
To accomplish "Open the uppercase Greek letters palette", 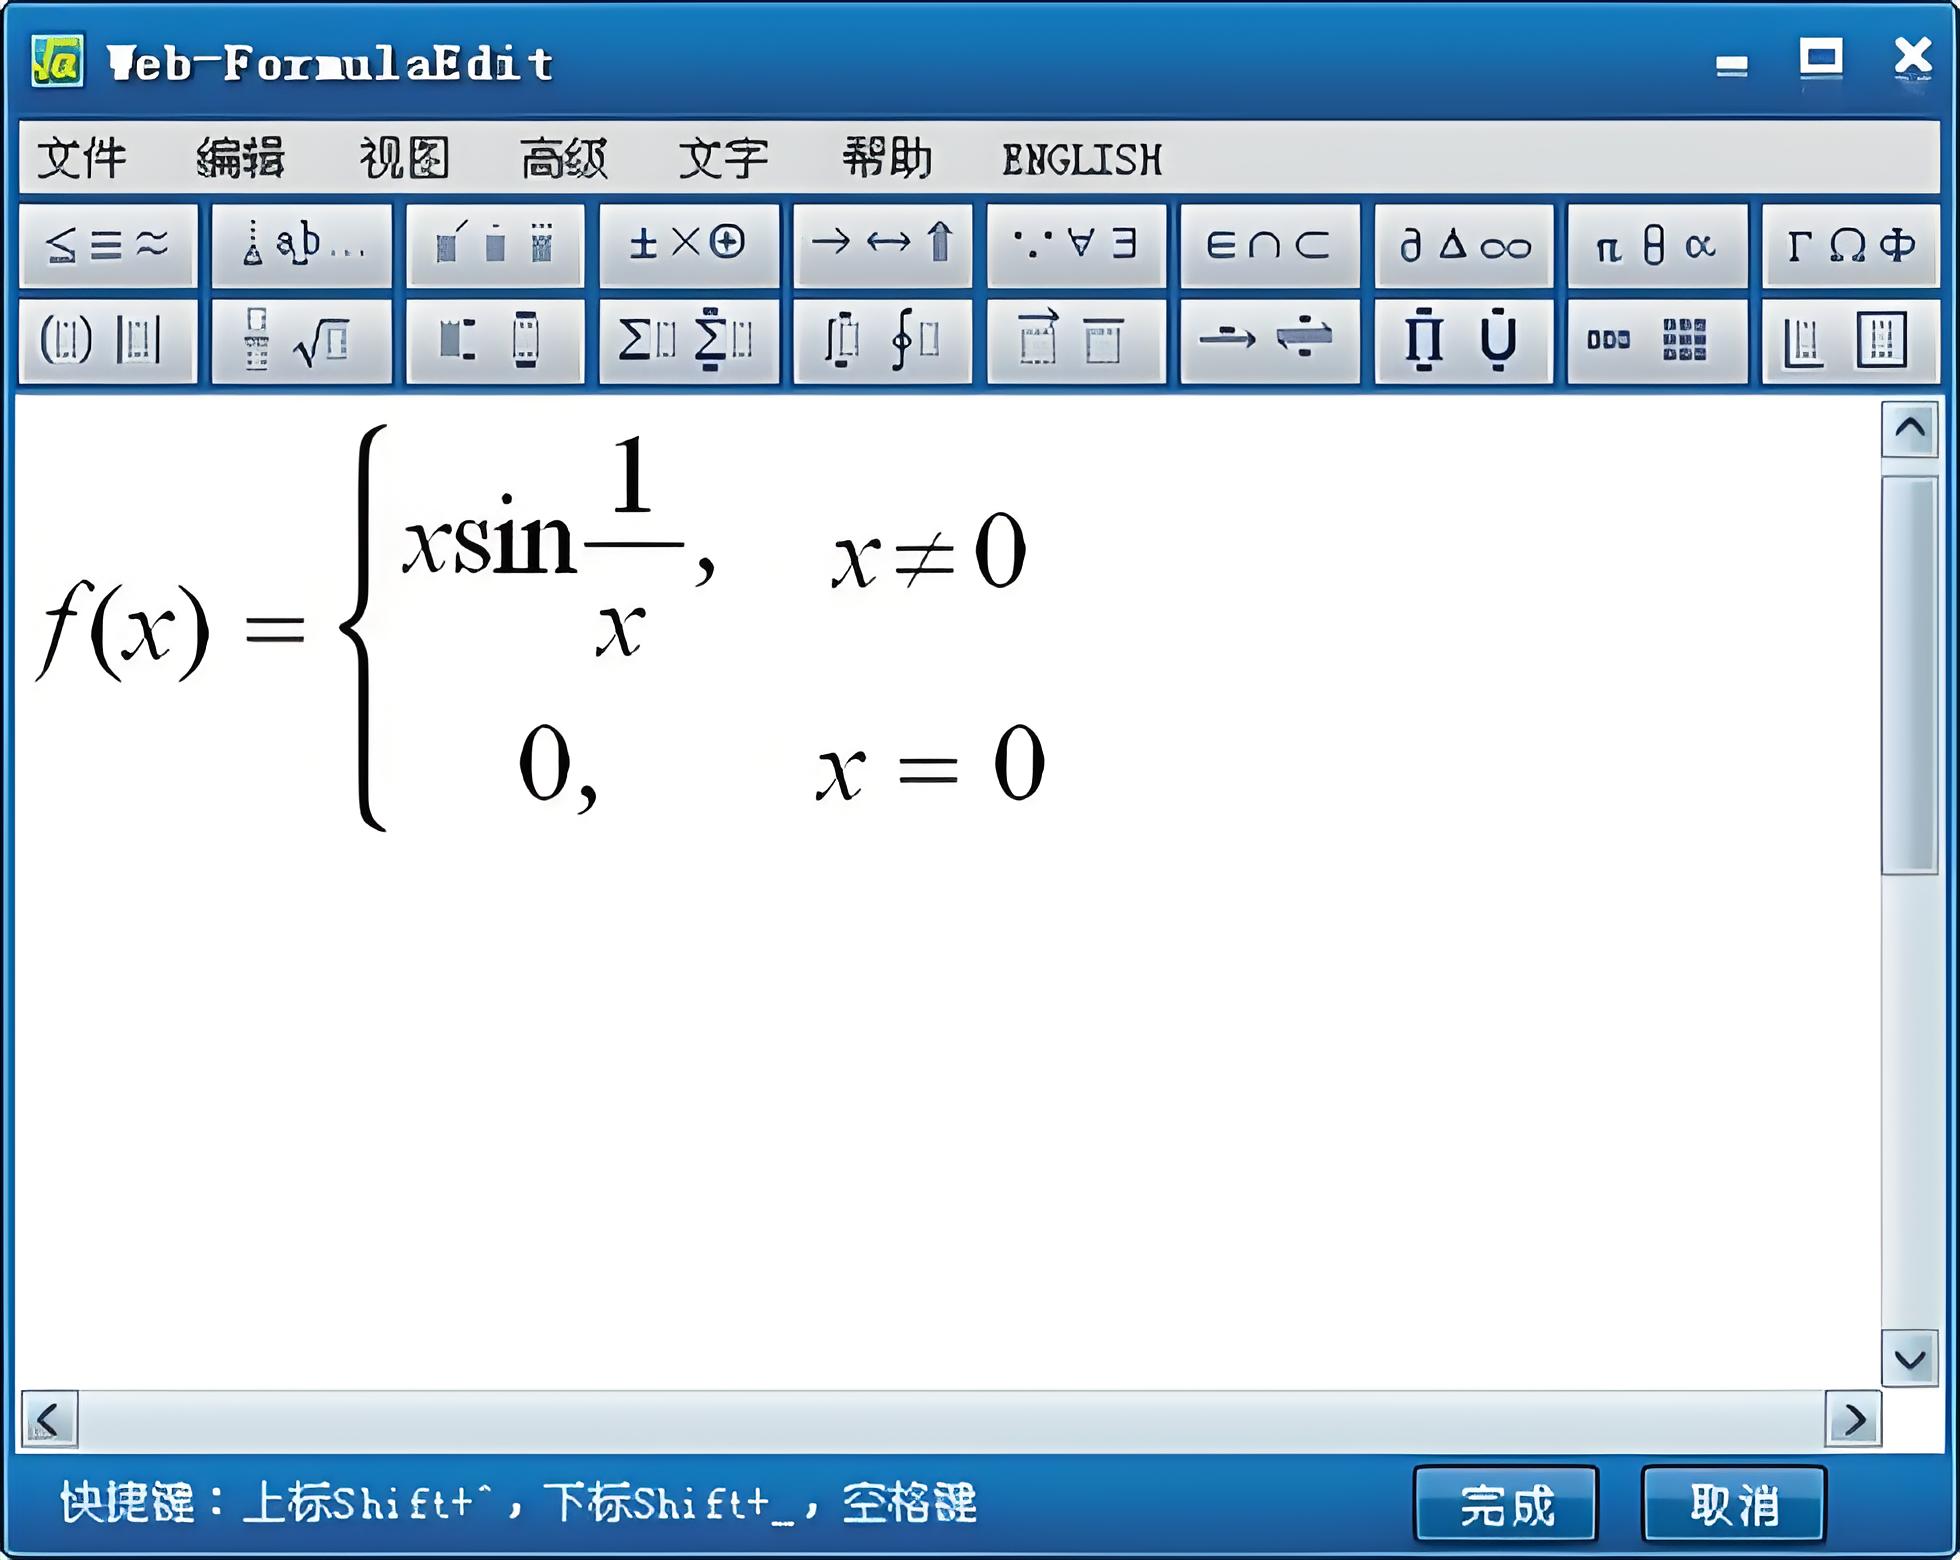I will pyautogui.click(x=1850, y=245).
